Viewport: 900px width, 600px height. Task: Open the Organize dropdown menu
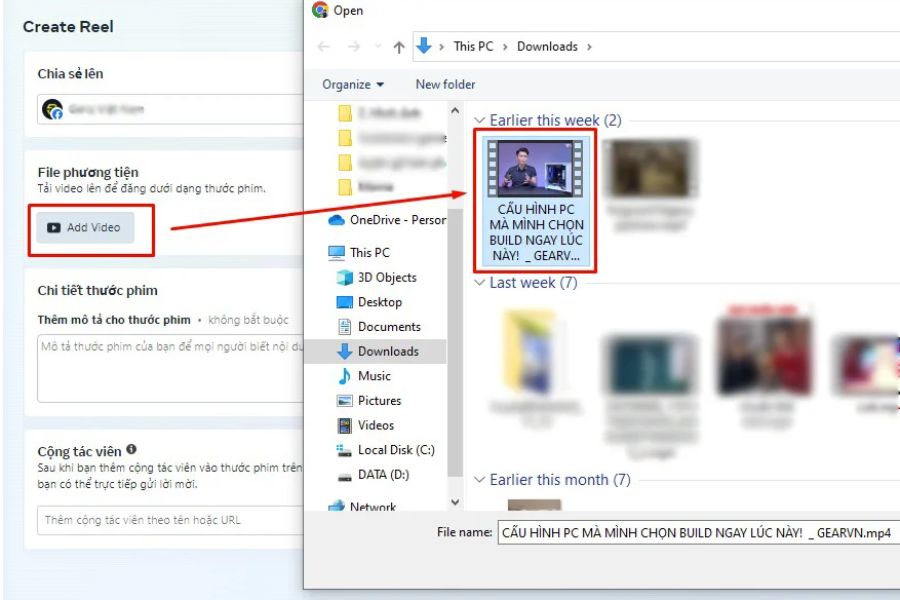[x=352, y=84]
